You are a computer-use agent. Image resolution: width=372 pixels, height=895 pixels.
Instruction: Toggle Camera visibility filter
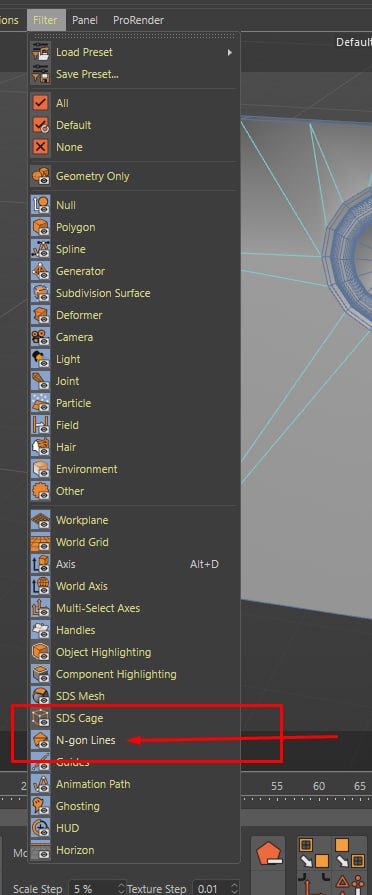(134, 337)
